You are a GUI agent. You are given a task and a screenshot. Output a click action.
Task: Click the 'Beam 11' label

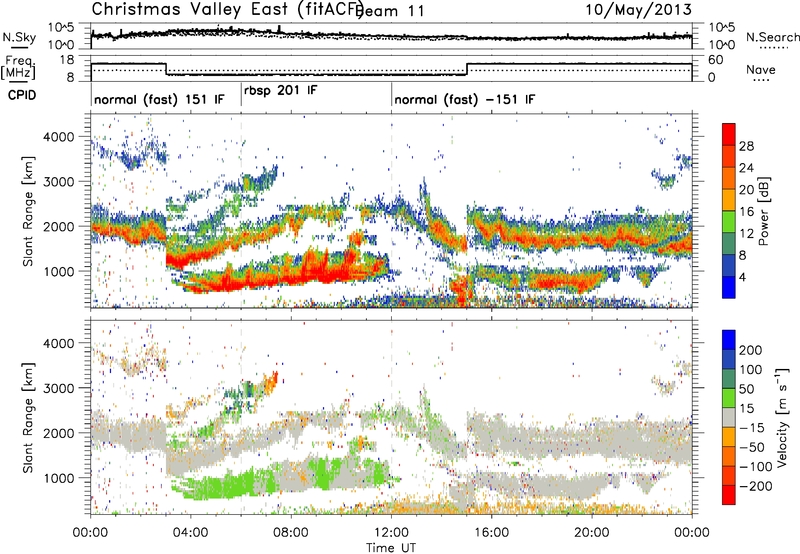390,11
